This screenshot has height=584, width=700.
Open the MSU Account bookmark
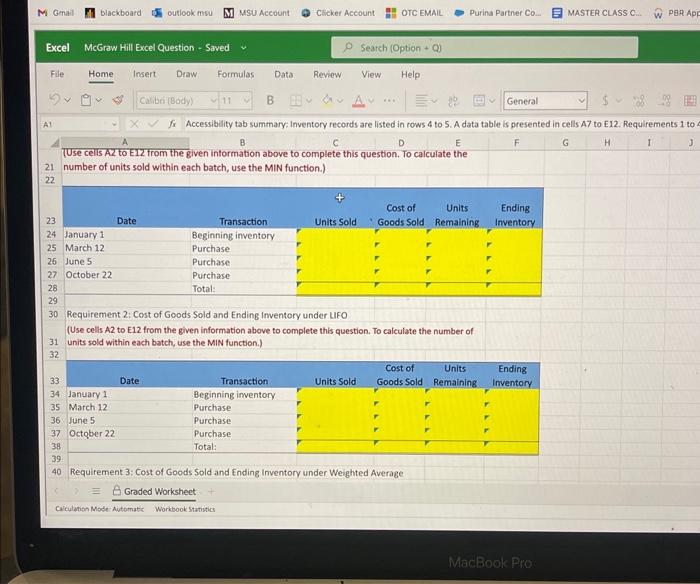[x=257, y=13]
